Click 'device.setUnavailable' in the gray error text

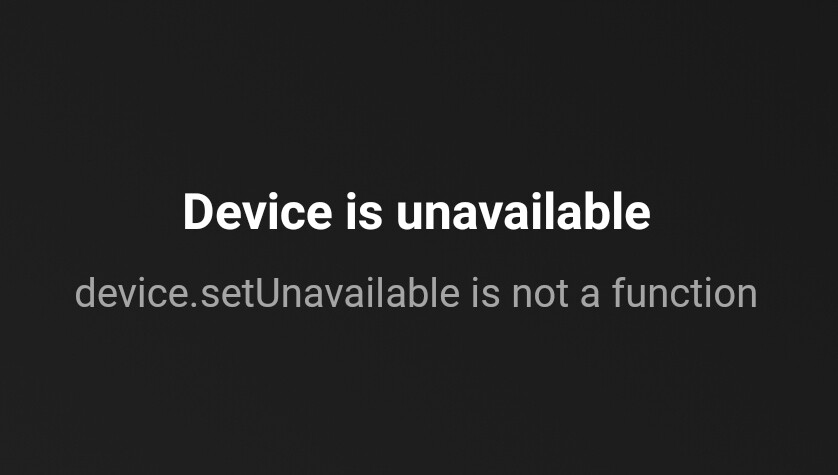[x=267, y=292]
